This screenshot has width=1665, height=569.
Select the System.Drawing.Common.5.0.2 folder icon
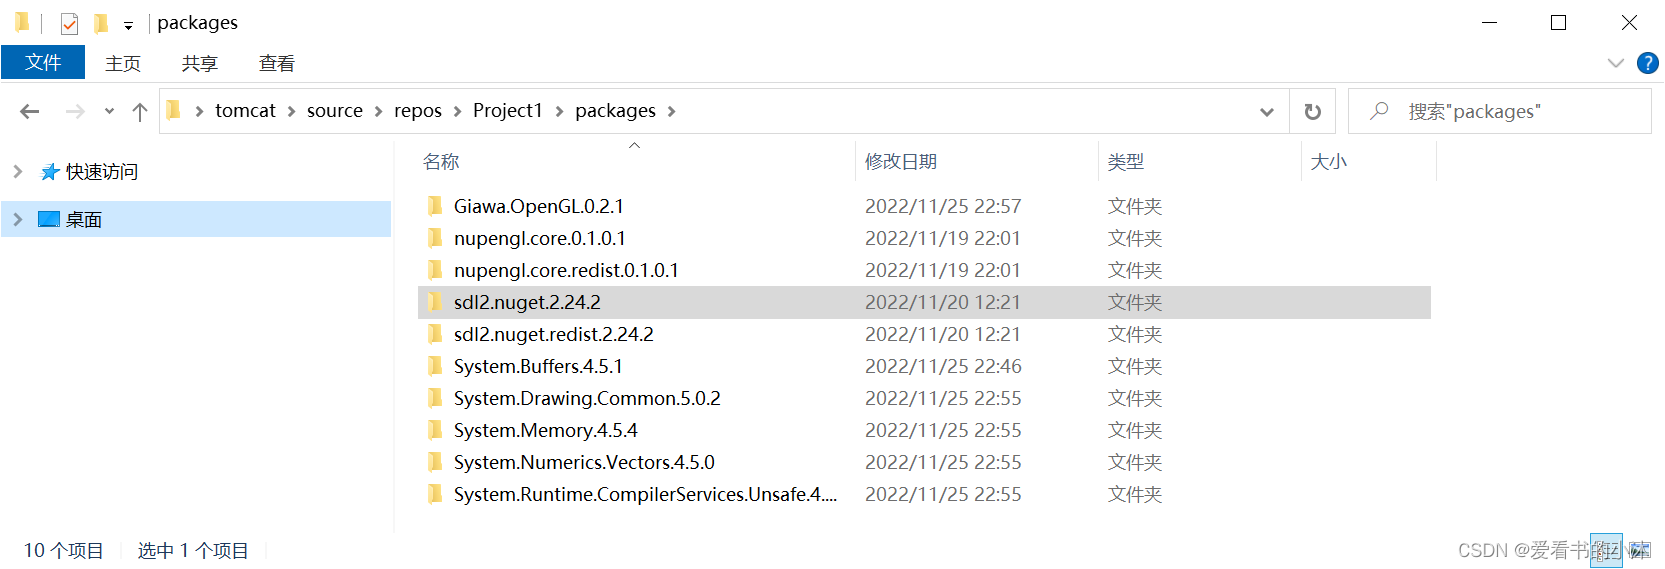point(435,398)
